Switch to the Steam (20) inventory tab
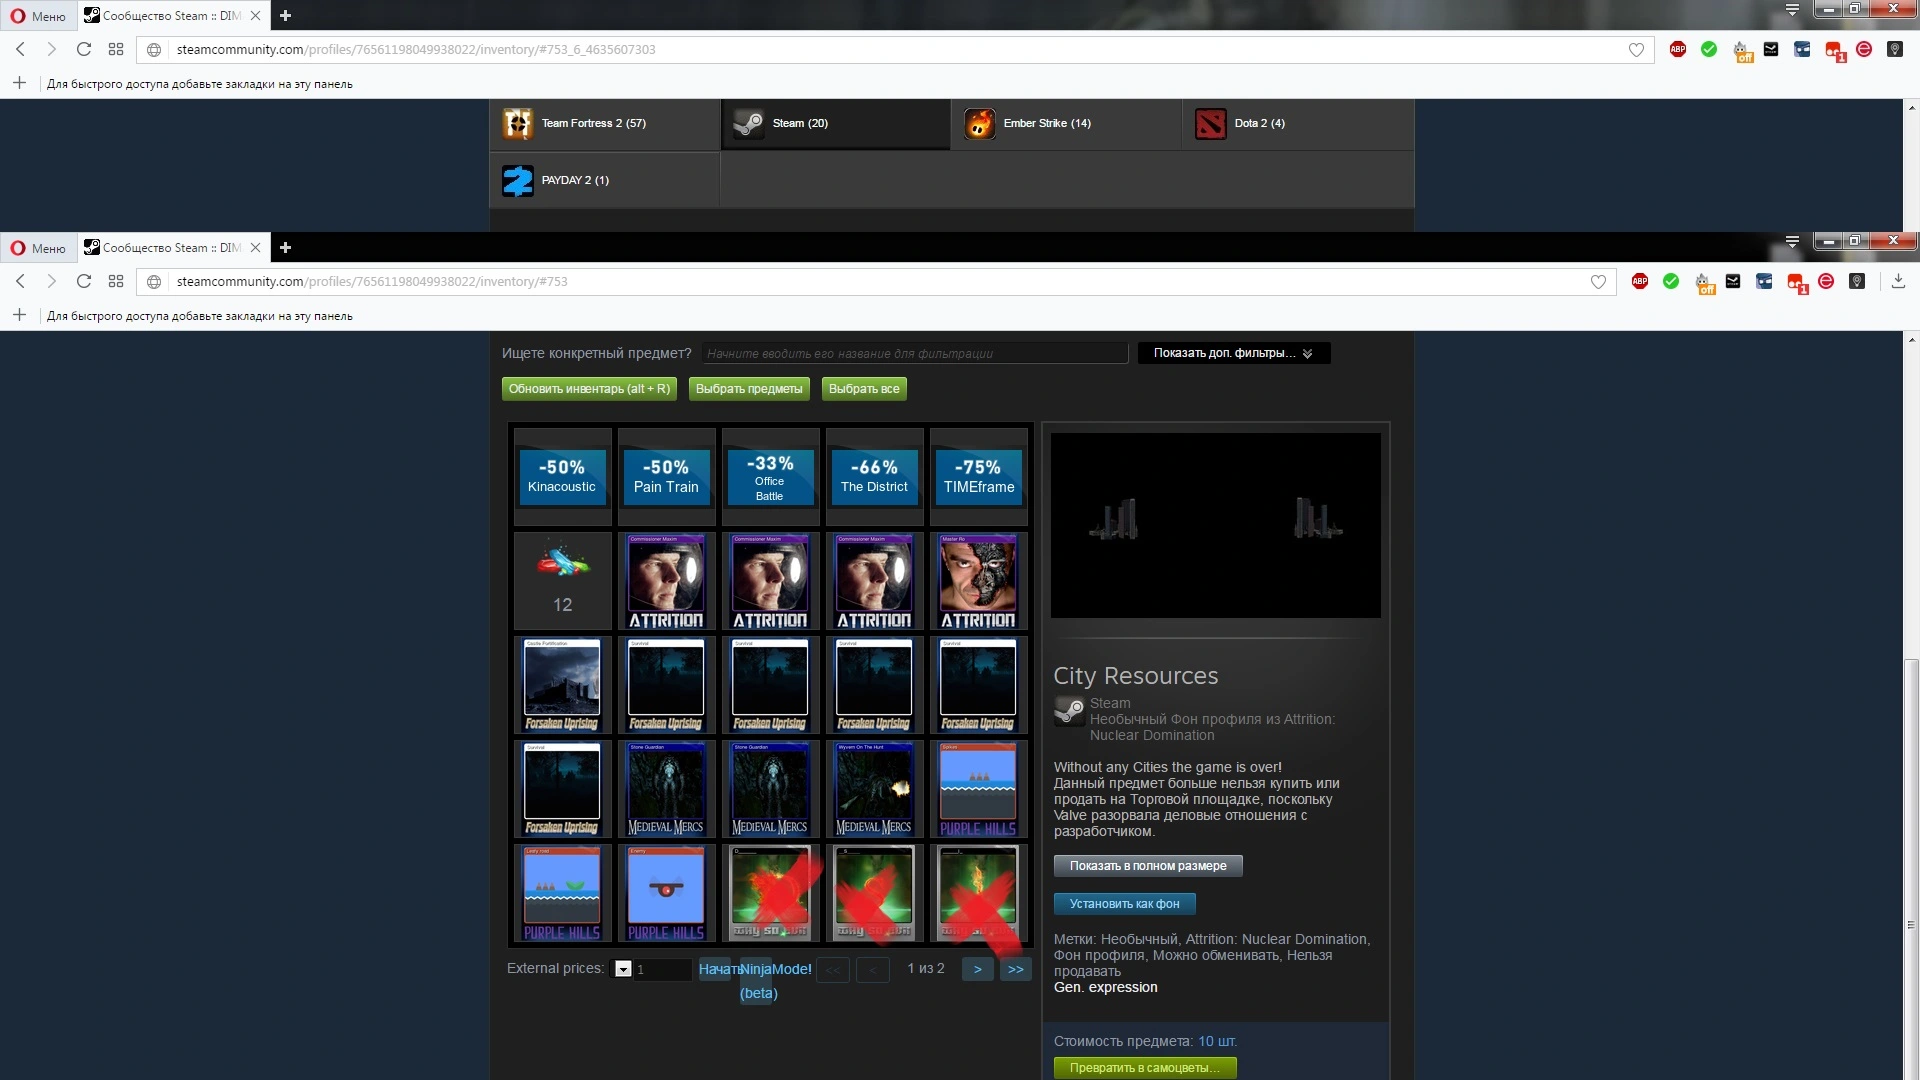1920x1080 pixels. [x=836, y=124]
